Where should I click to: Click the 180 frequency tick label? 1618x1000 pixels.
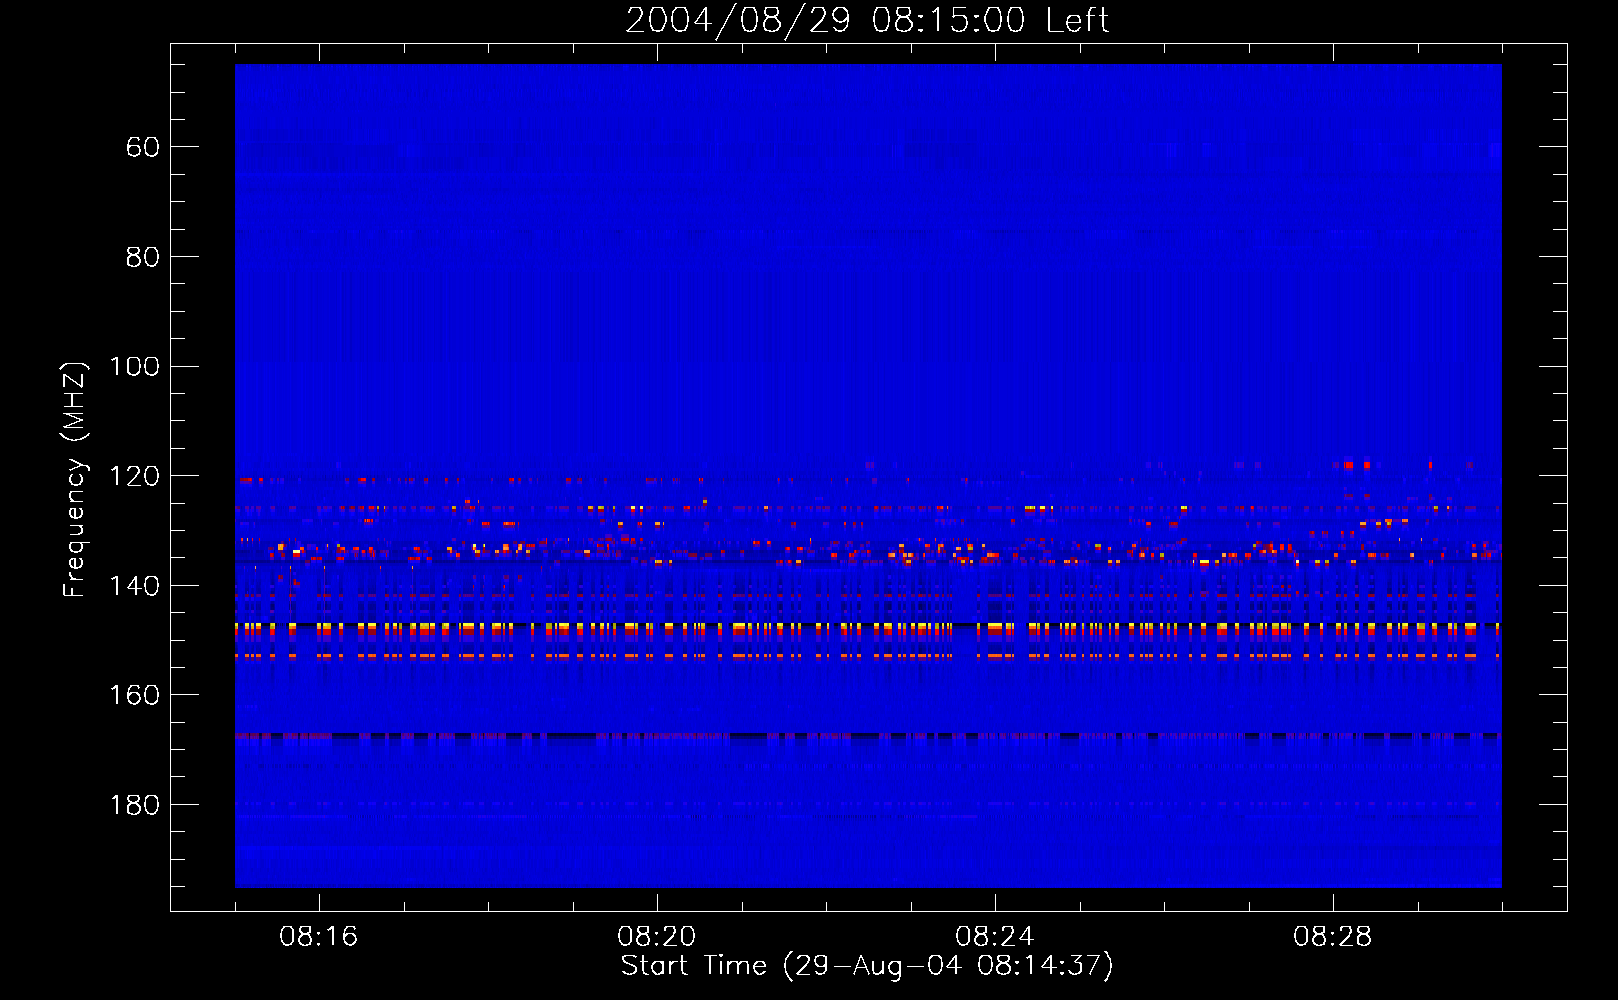(134, 805)
